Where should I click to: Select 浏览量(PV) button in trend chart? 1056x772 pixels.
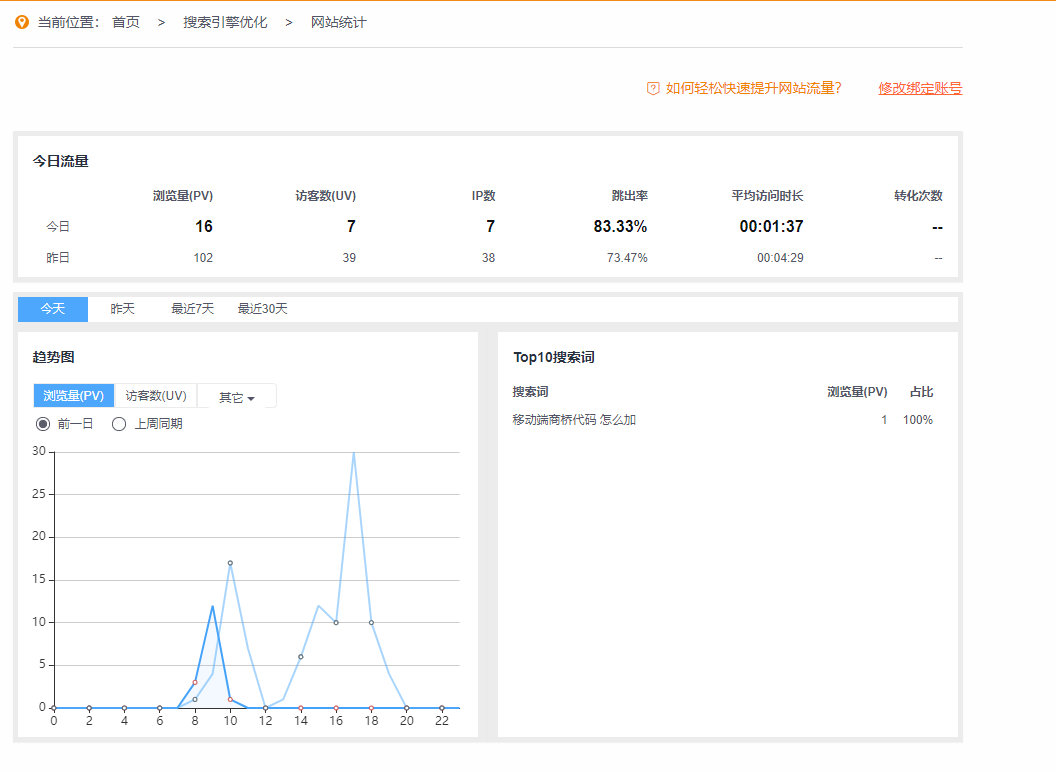click(x=74, y=396)
